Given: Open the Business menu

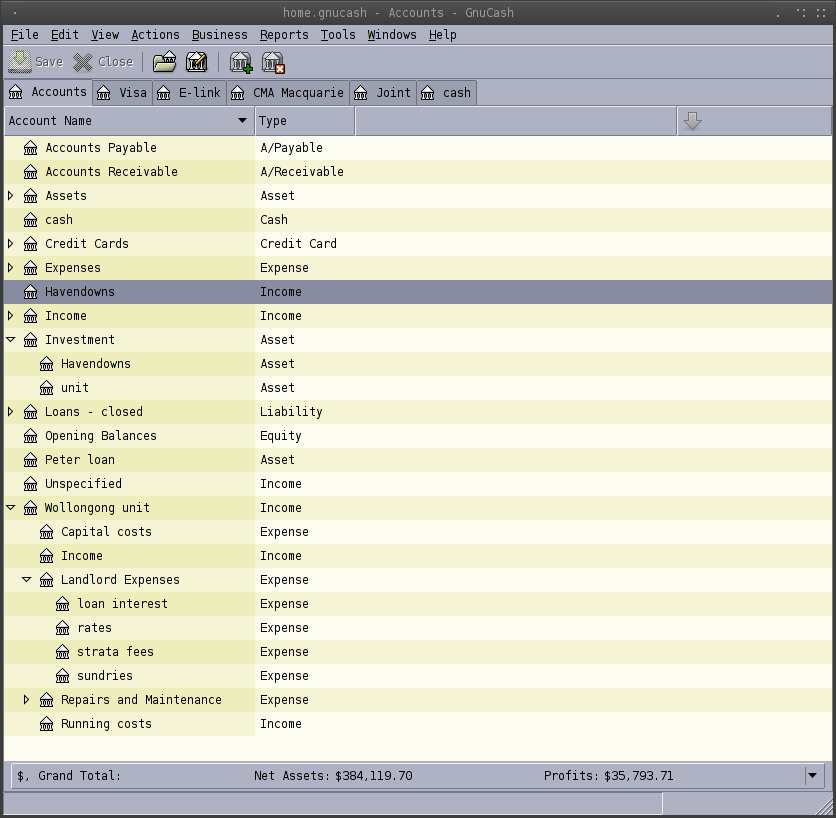Looking at the screenshot, I should pyautogui.click(x=220, y=35).
